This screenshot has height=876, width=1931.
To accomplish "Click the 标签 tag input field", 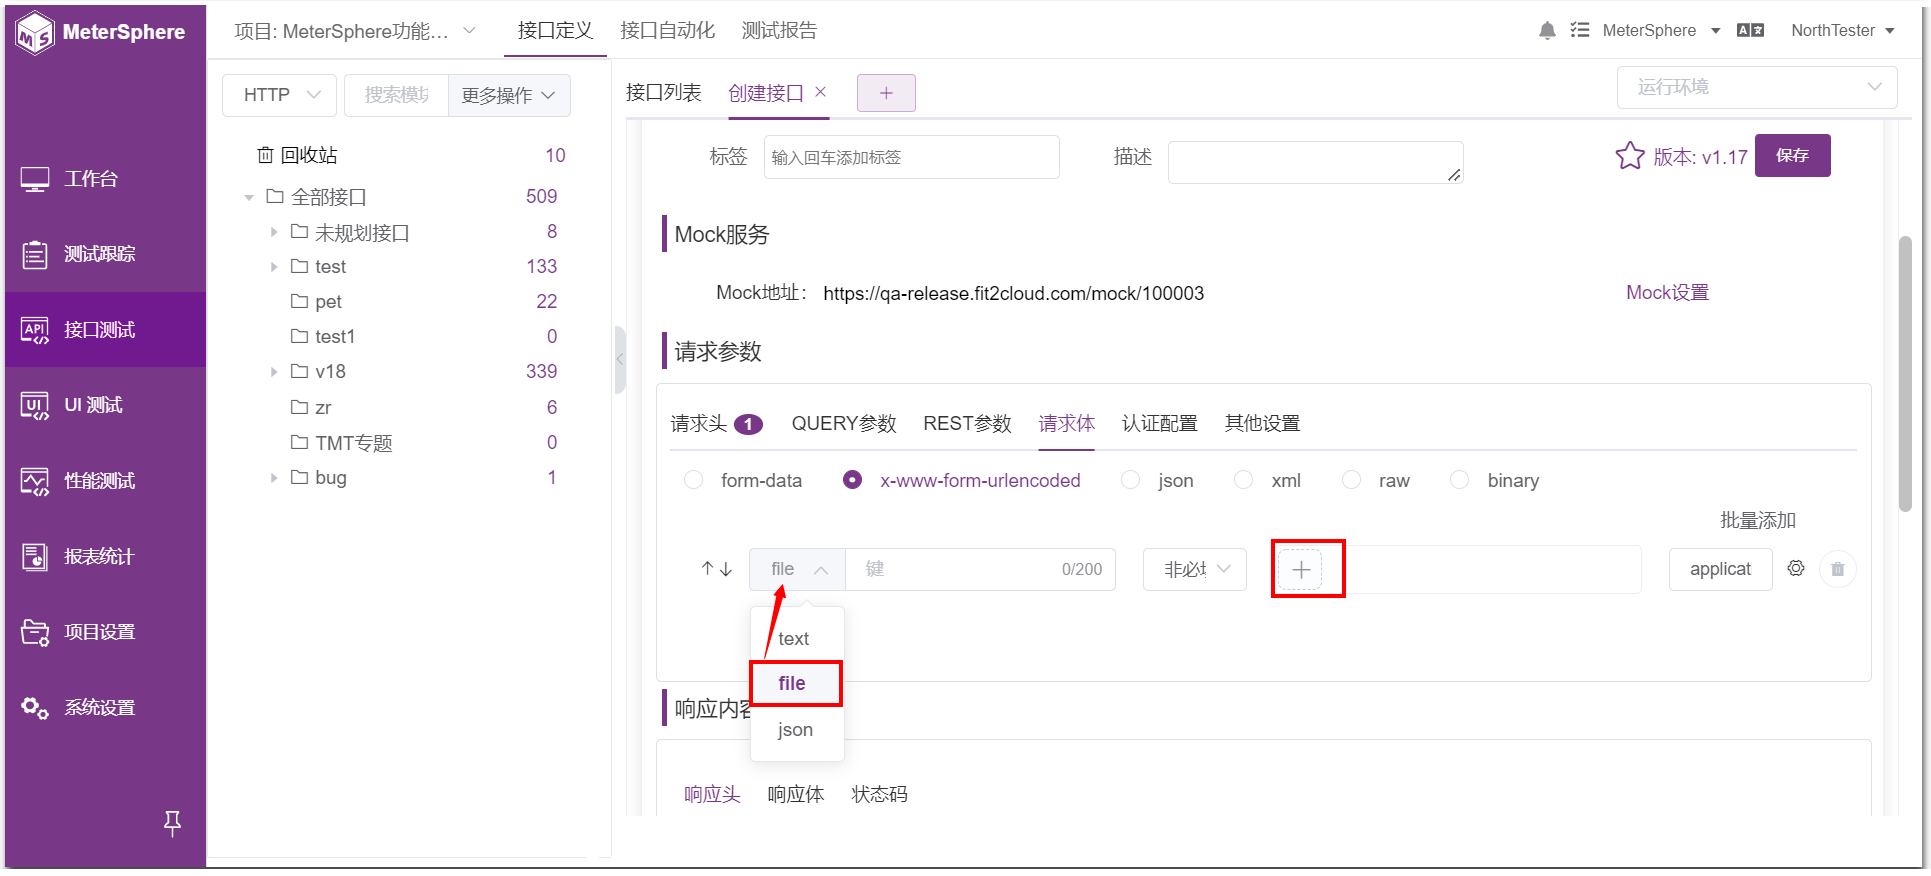I will (912, 157).
